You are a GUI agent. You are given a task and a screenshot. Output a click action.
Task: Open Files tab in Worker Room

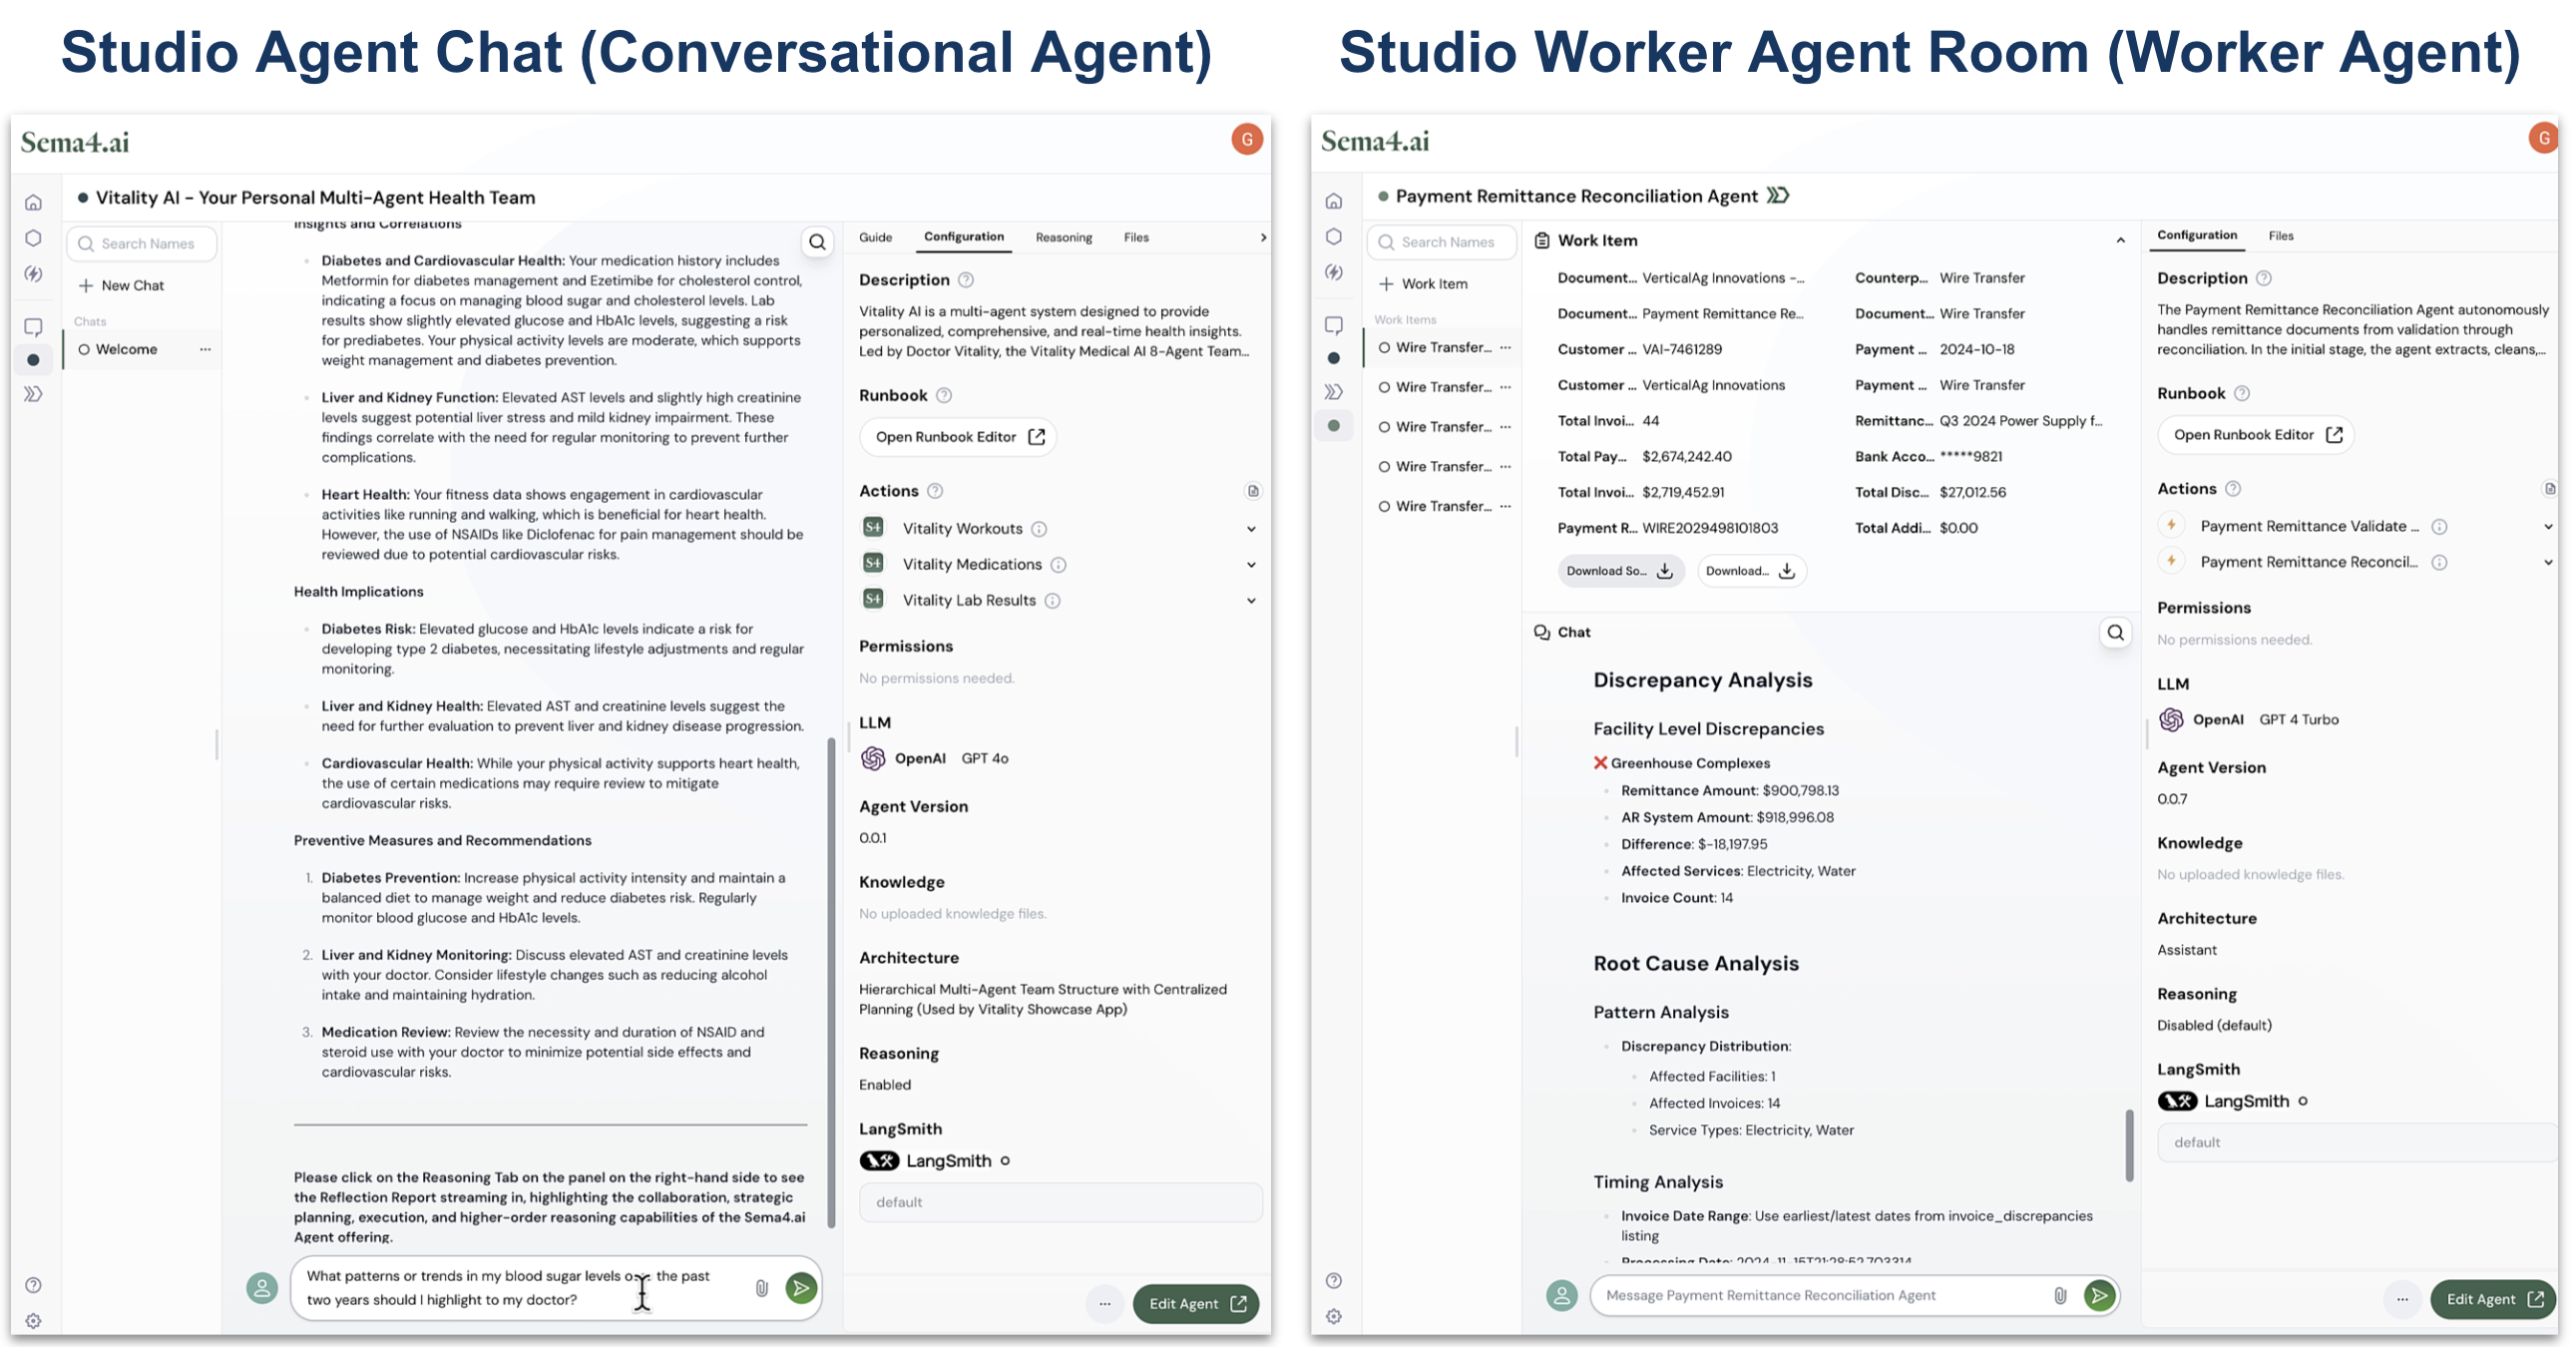click(2281, 237)
